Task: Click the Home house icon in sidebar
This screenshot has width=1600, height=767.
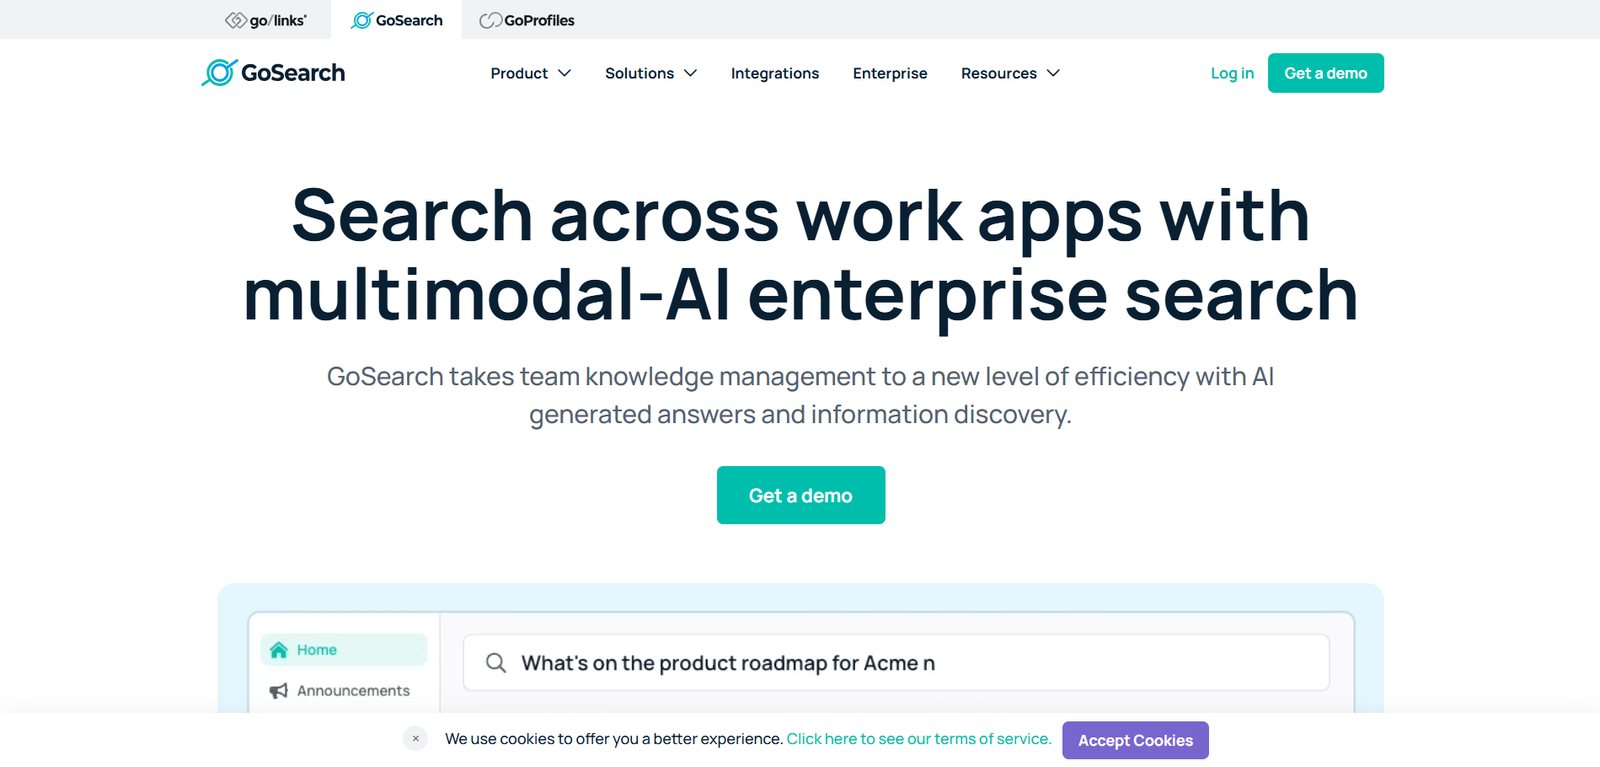Action: 279,650
